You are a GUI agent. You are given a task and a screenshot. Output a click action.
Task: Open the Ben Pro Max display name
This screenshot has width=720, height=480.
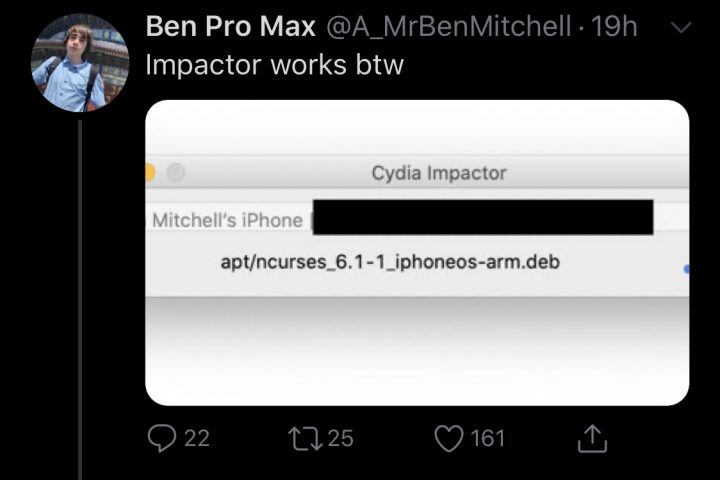click(231, 28)
